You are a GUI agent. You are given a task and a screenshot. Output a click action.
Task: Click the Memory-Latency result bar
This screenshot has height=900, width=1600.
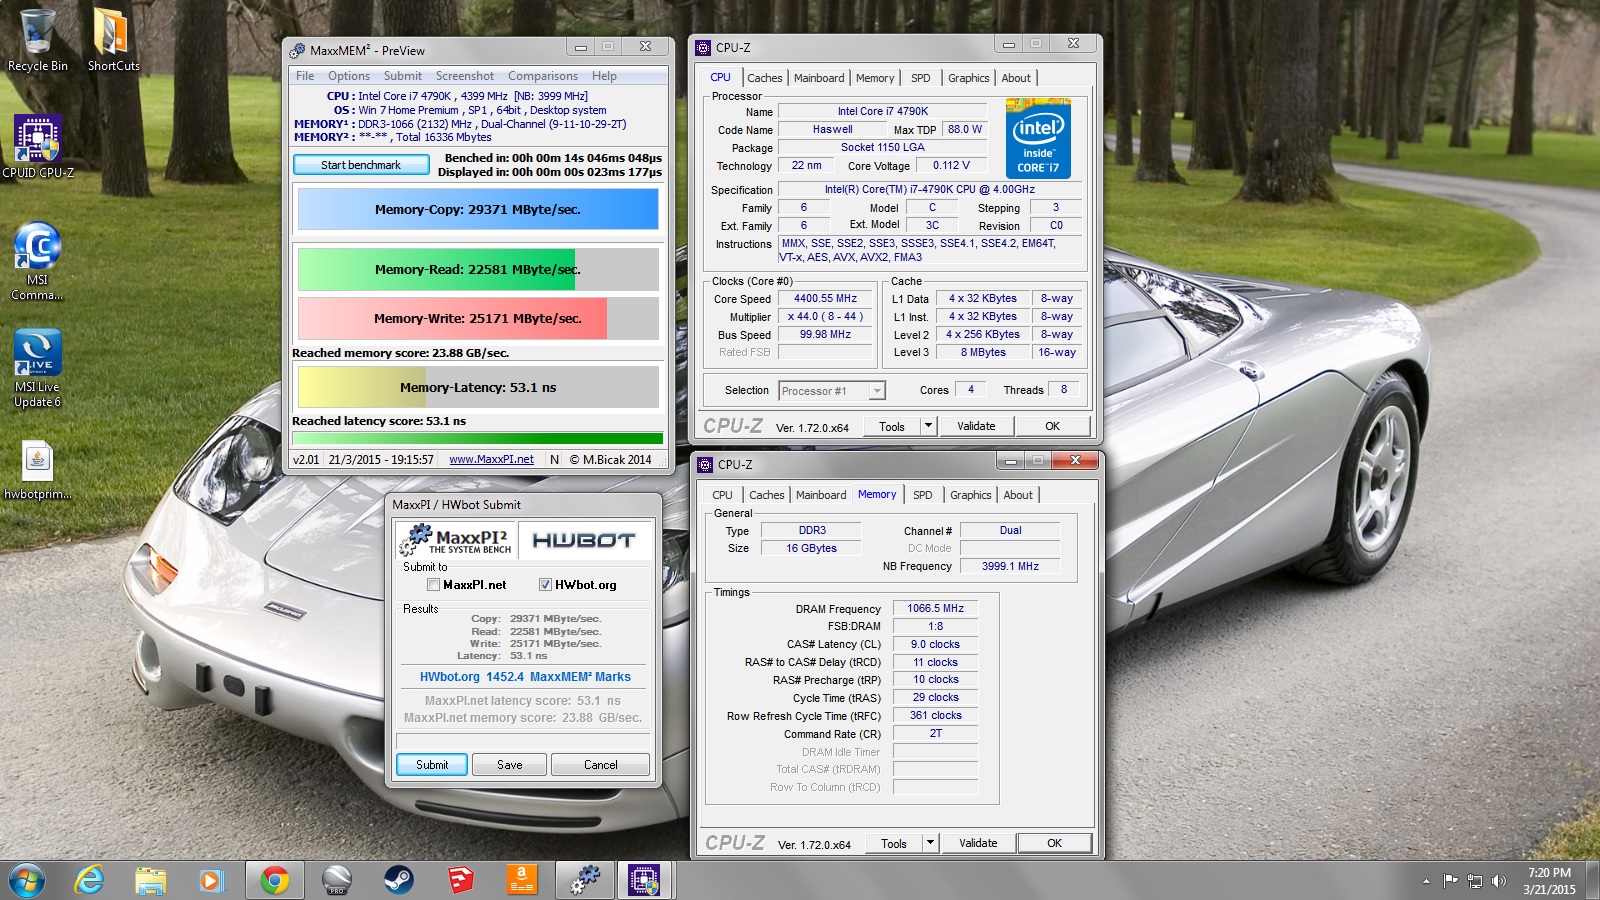click(478, 388)
